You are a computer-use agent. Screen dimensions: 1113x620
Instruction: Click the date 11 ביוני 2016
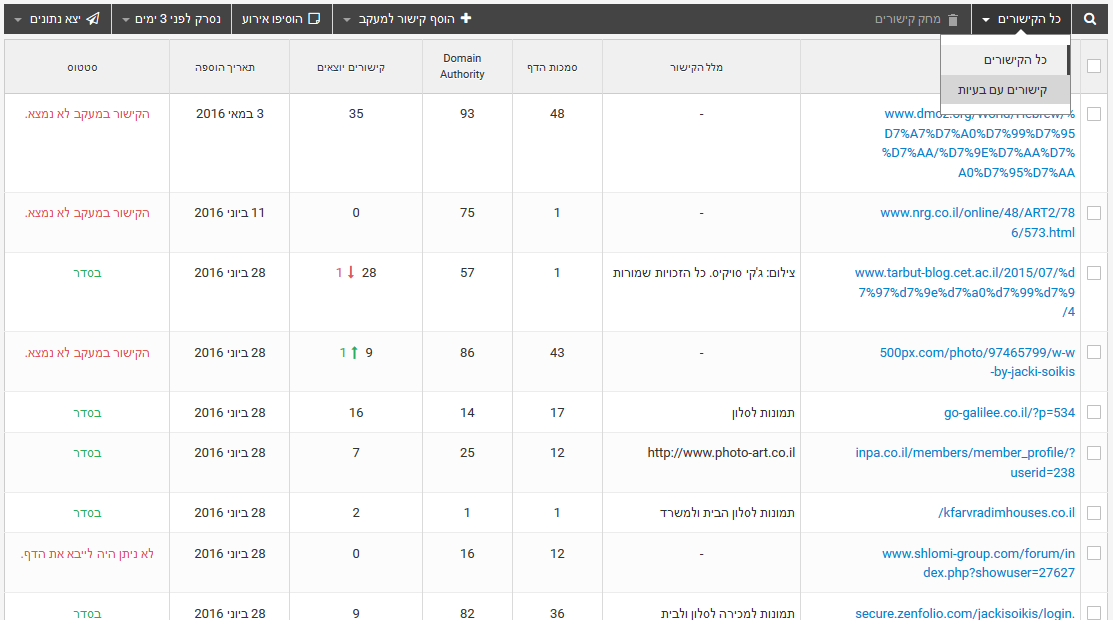[x=229, y=213]
